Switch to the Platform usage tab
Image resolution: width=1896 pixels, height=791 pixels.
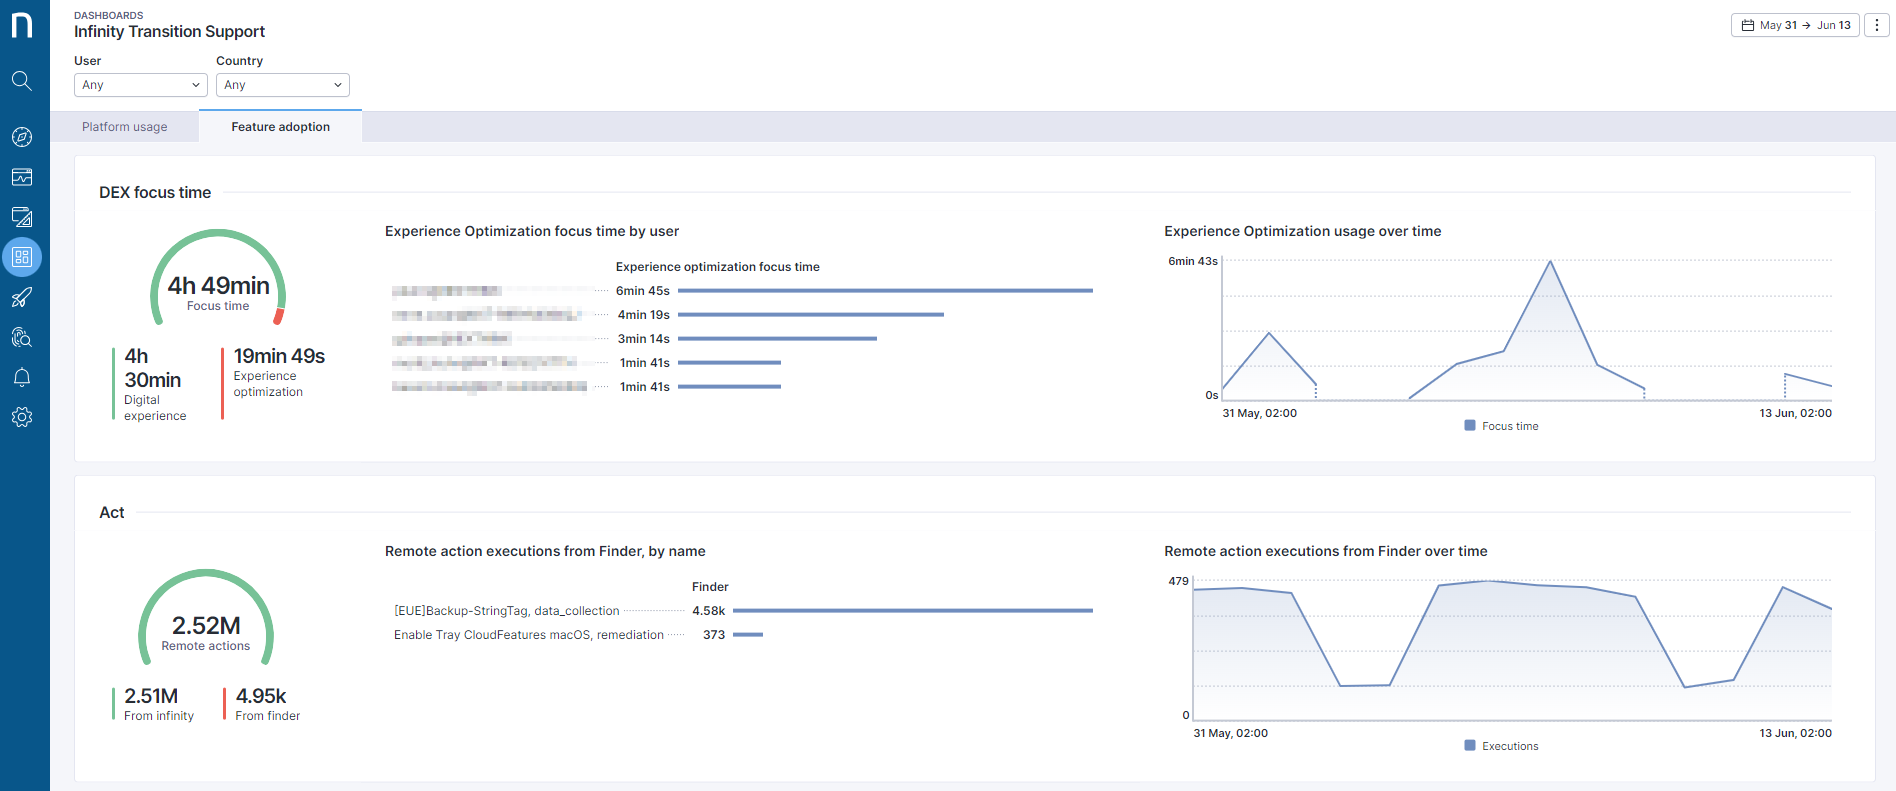click(x=125, y=127)
